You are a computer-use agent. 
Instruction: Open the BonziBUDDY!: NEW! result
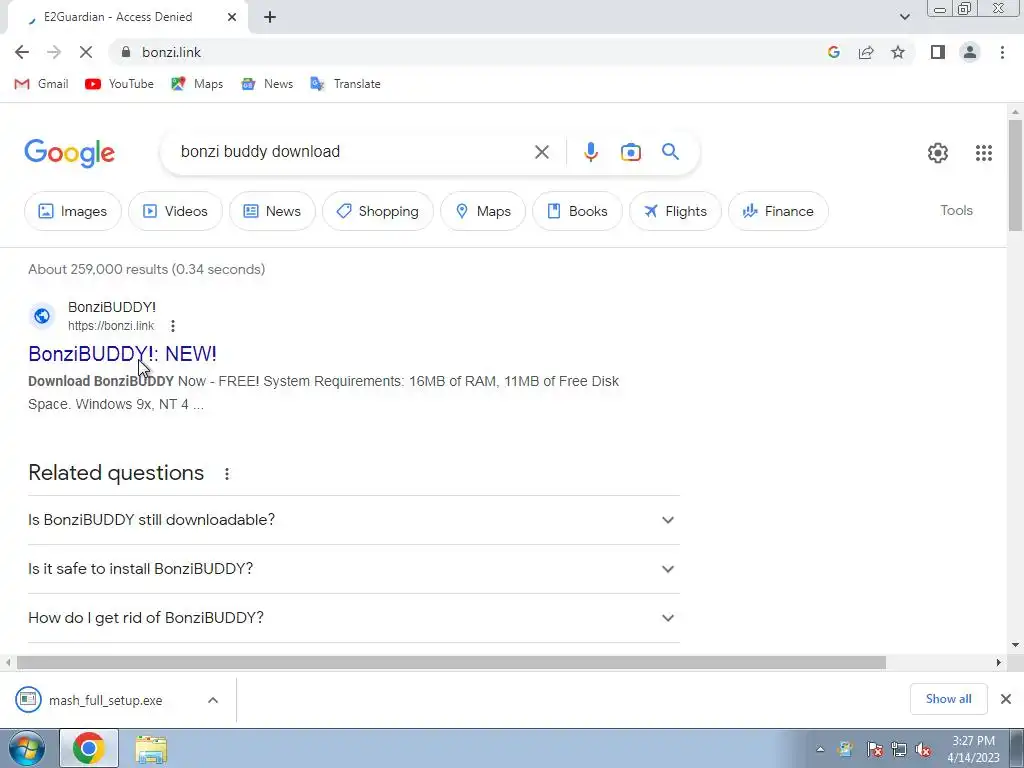(x=122, y=353)
